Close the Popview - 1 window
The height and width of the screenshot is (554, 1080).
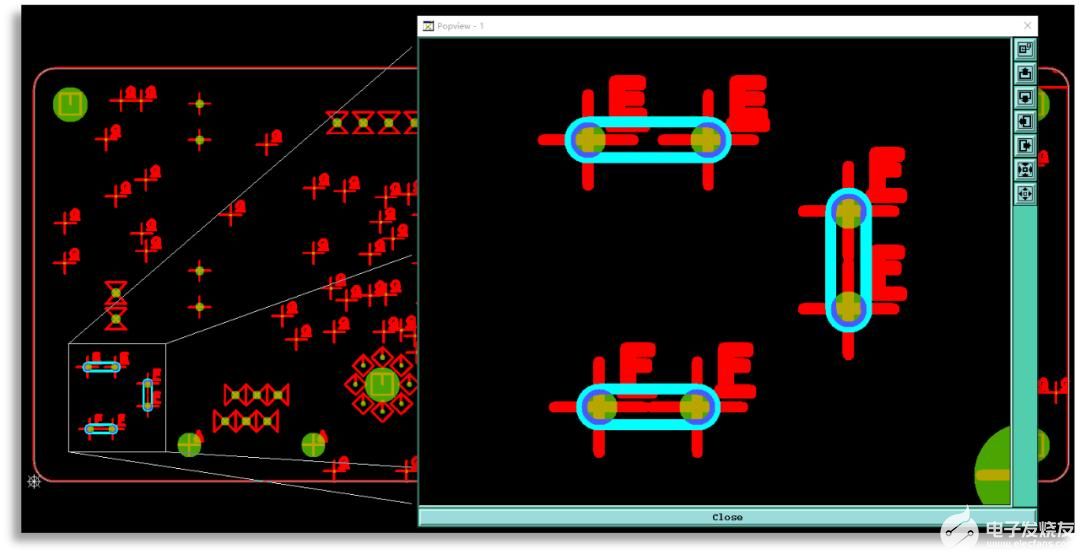coord(1027,25)
